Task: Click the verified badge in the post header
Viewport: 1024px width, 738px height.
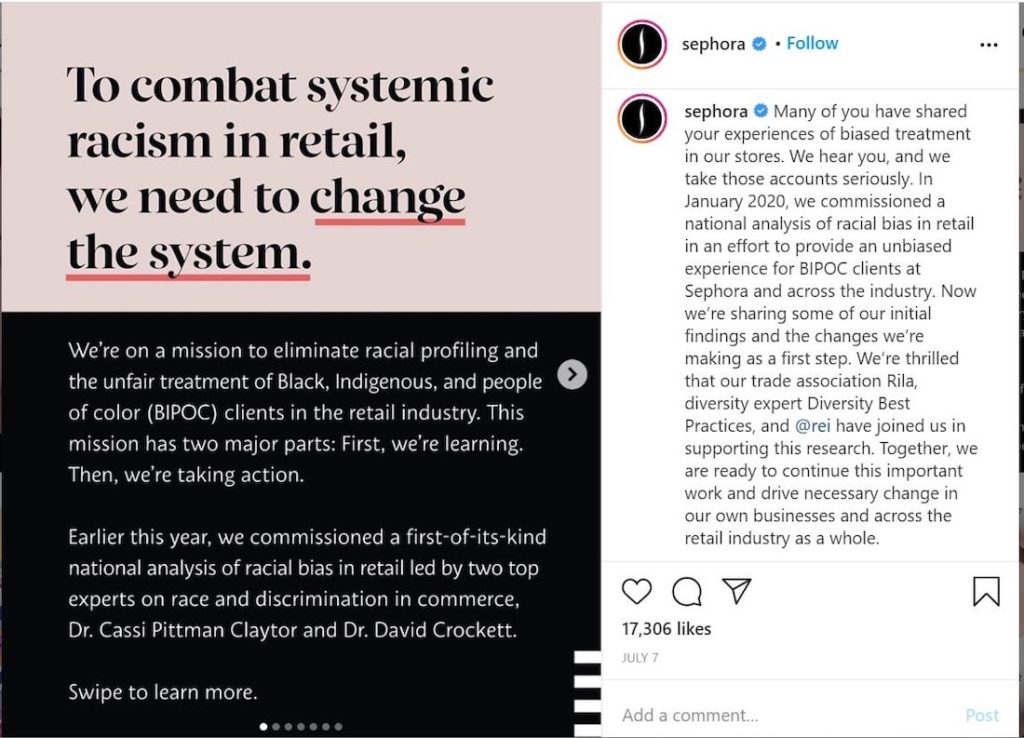Action: 760,44
